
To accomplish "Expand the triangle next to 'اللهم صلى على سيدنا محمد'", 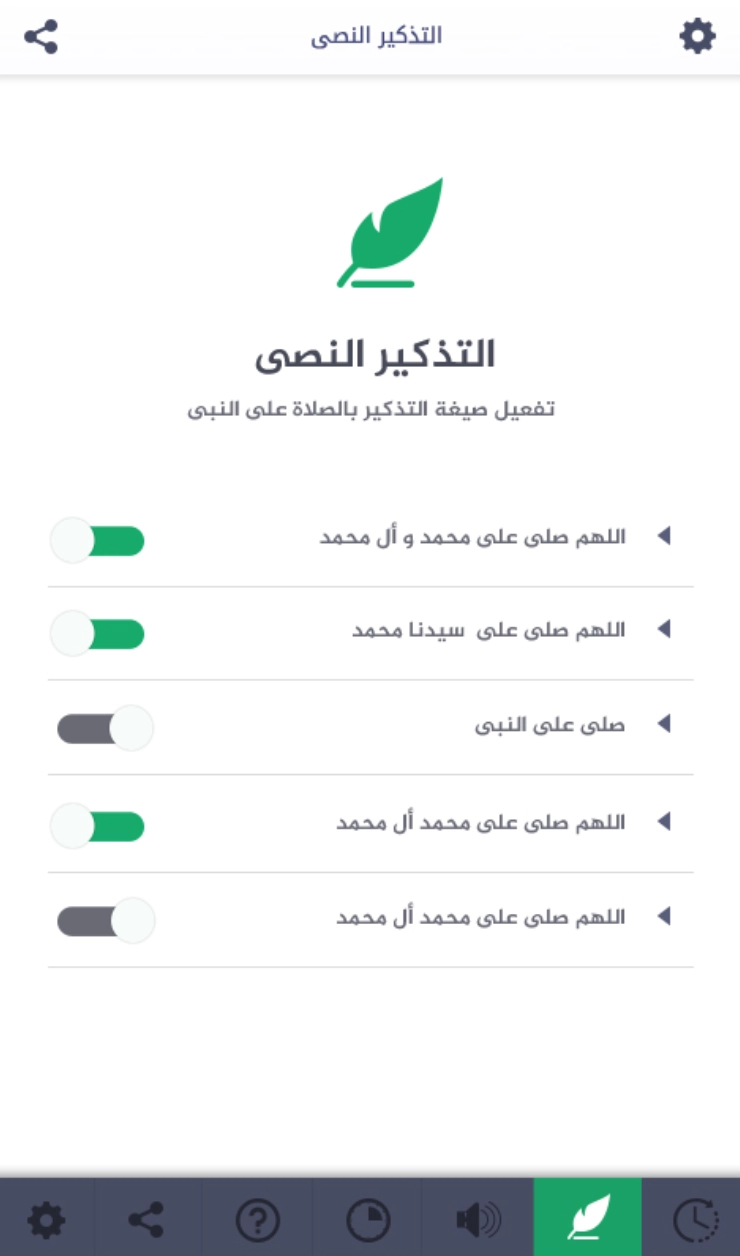I will 662,629.
